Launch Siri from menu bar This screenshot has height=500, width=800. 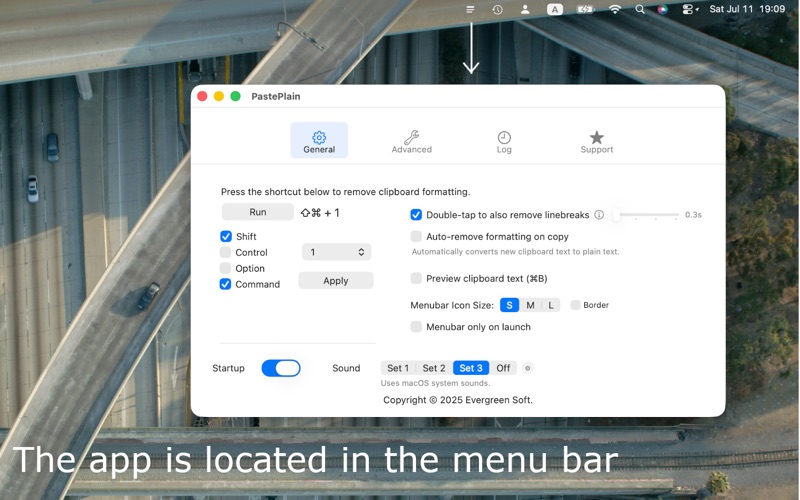point(662,9)
